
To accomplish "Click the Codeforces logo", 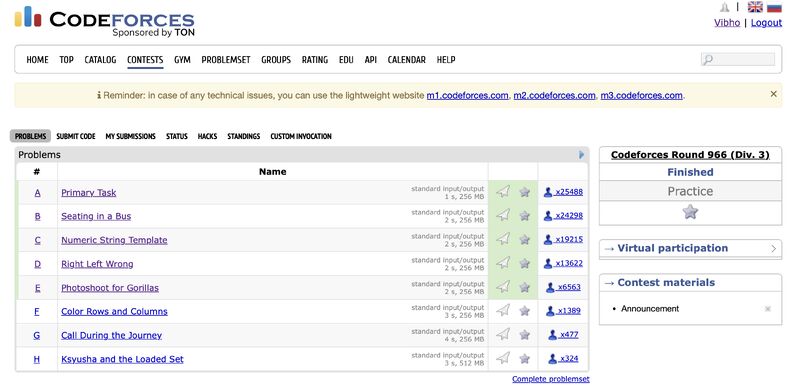I will 105,21.
